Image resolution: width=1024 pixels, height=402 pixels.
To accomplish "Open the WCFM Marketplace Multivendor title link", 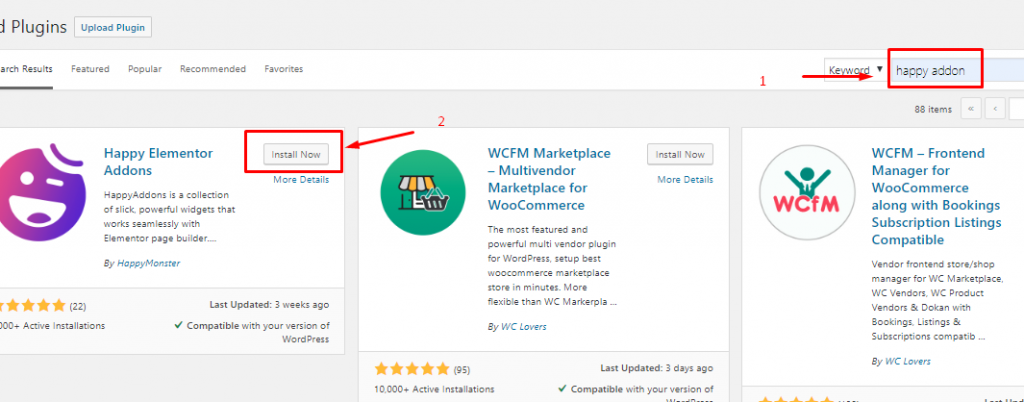I will (x=549, y=179).
